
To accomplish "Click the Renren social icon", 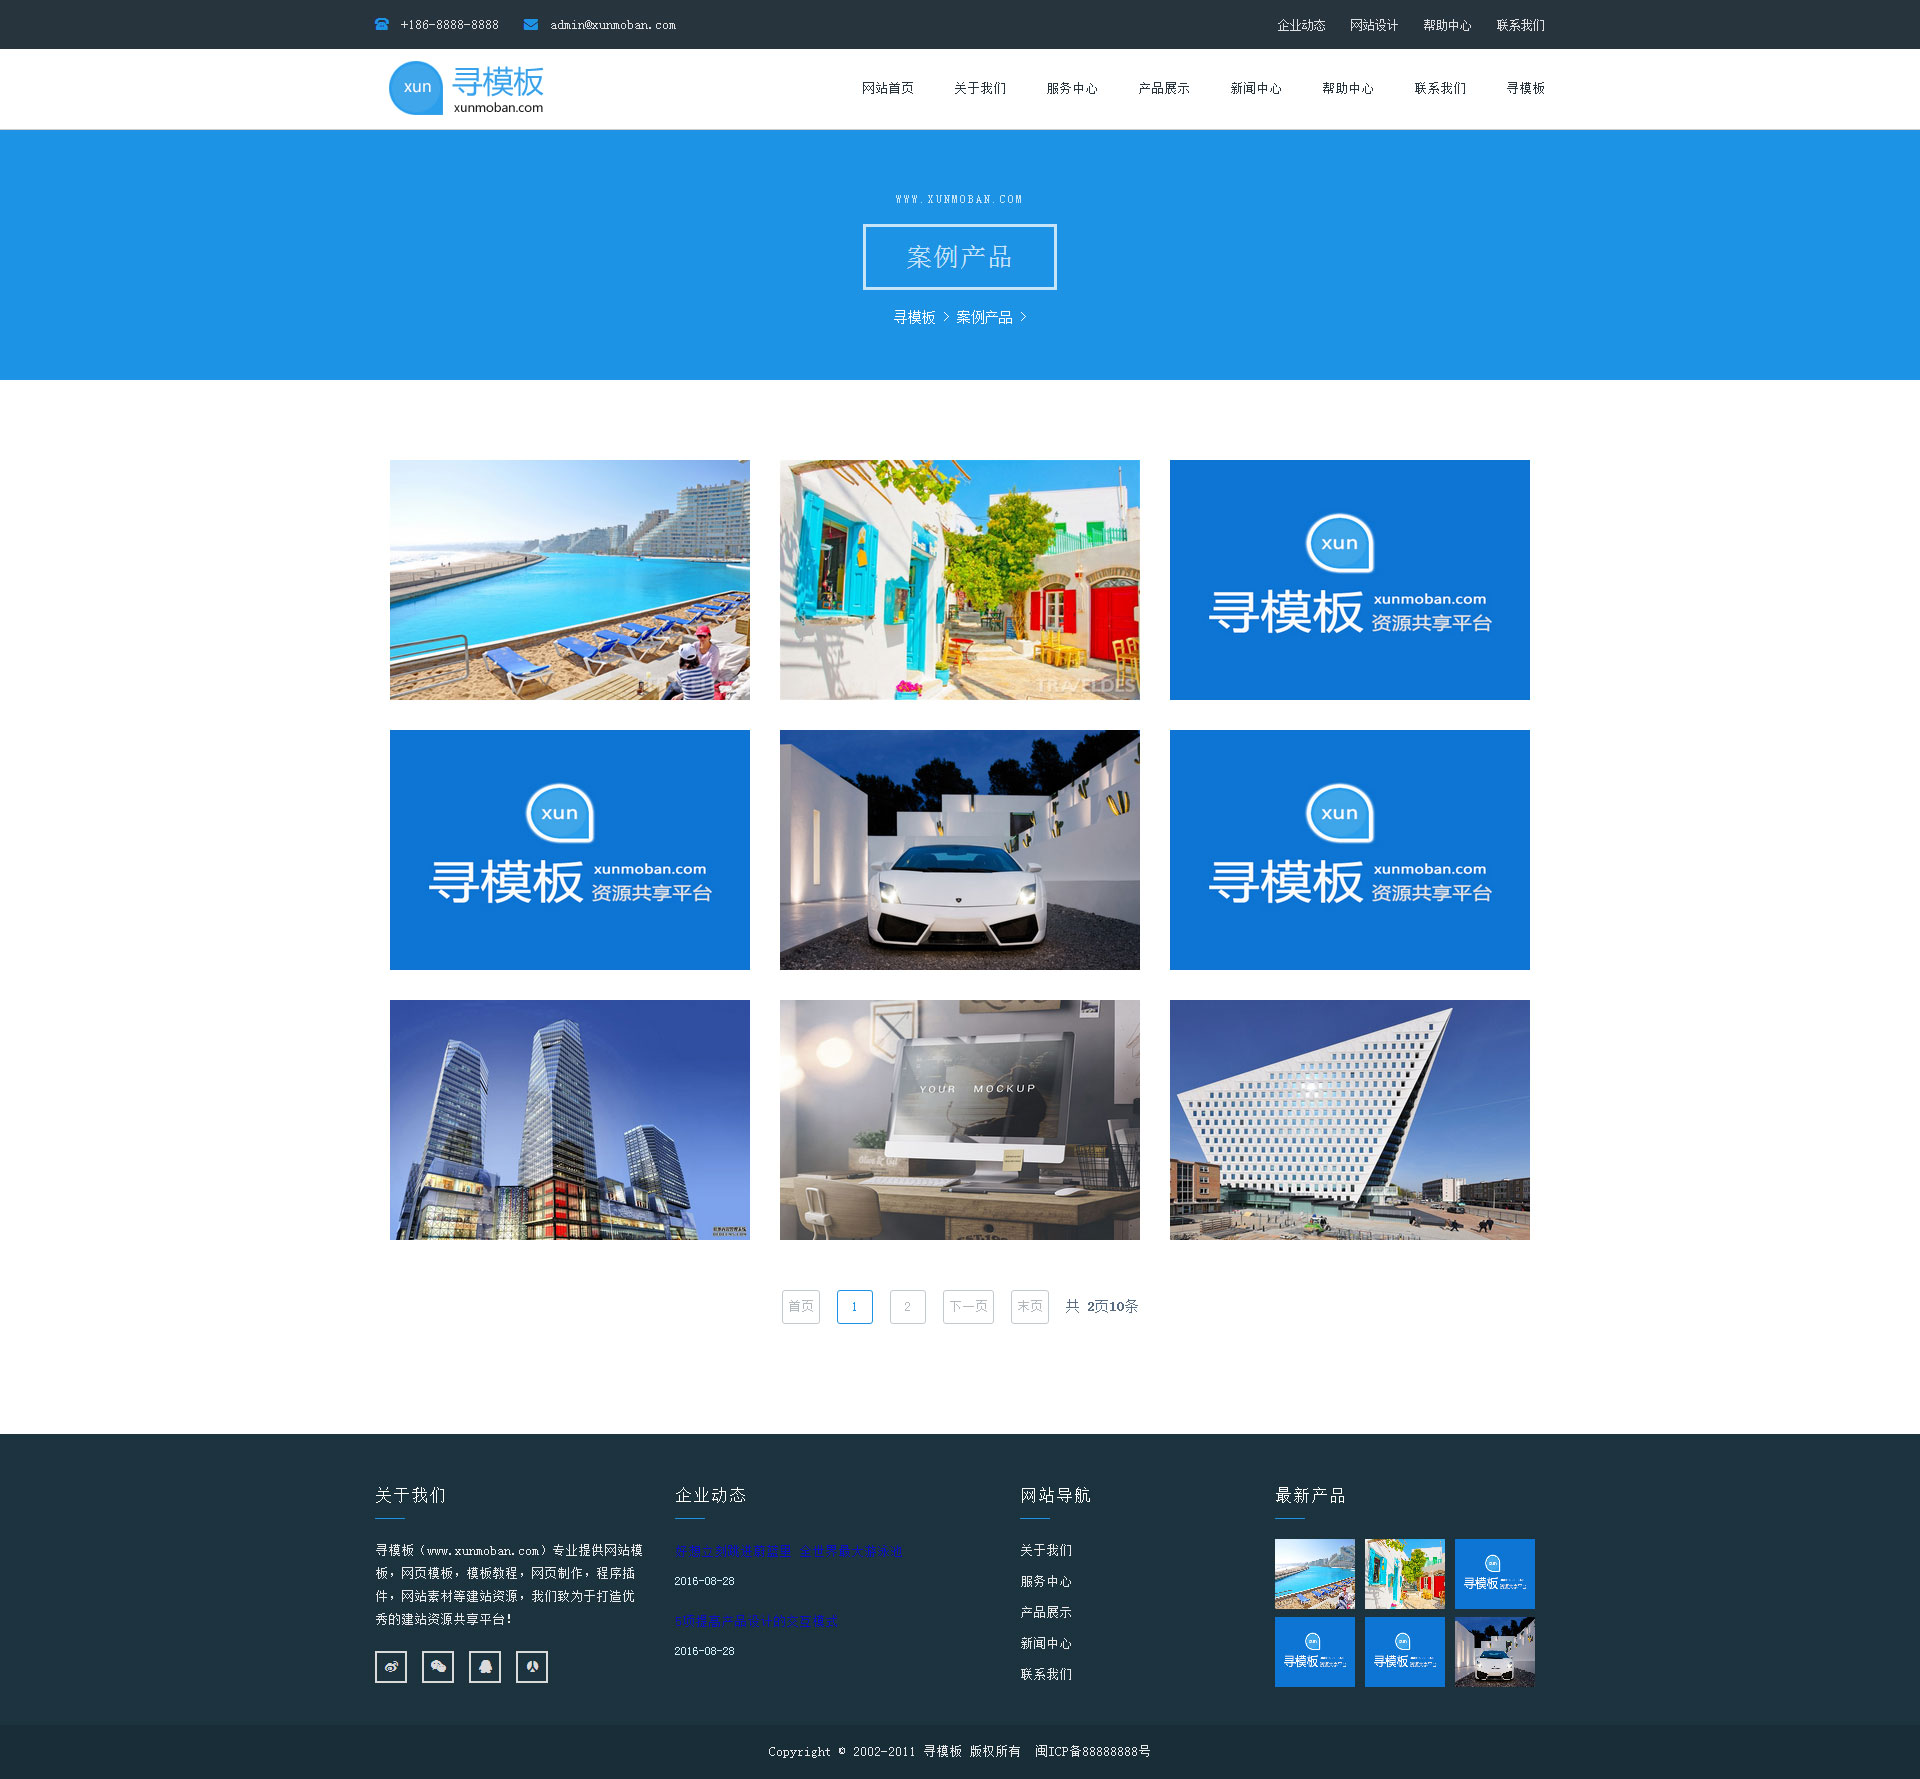I will 532,1667.
